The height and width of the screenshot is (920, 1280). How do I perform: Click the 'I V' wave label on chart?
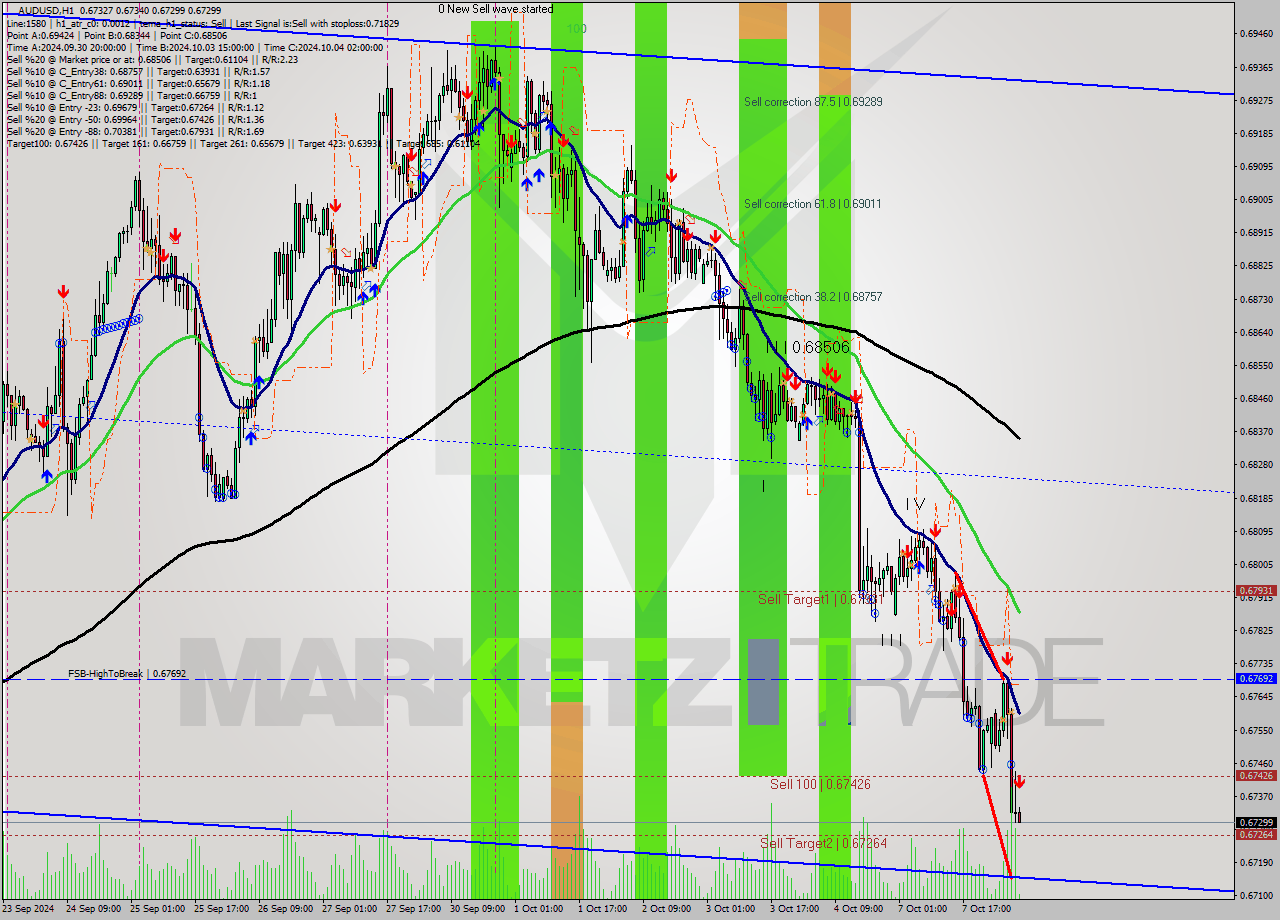coord(915,504)
